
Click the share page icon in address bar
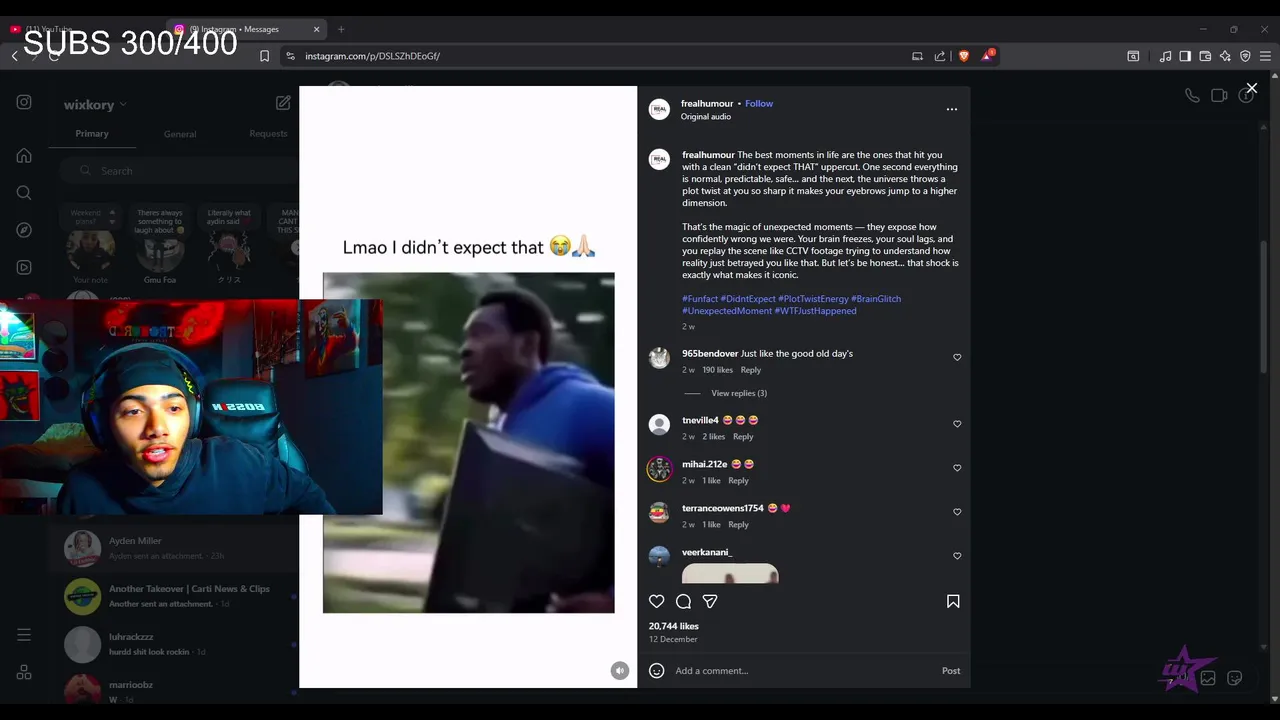point(940,56)
